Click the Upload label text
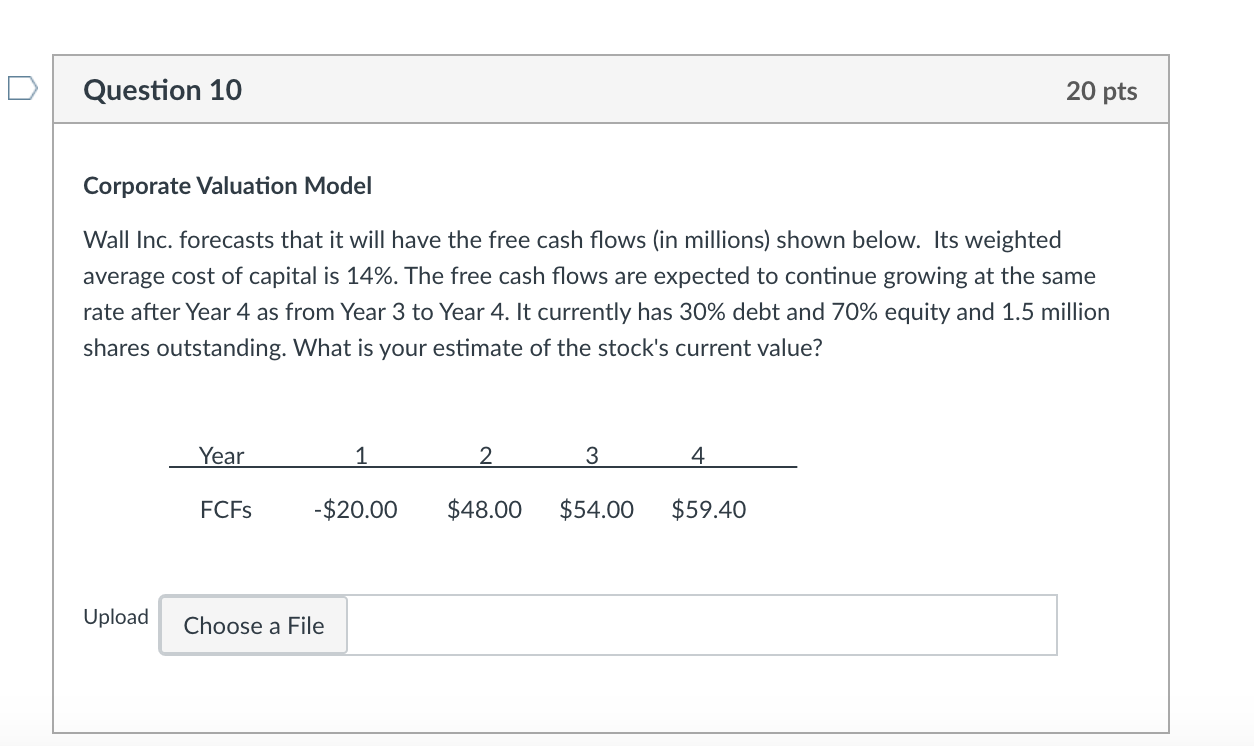Screen dimensions: 1254x746 (116, 617)
